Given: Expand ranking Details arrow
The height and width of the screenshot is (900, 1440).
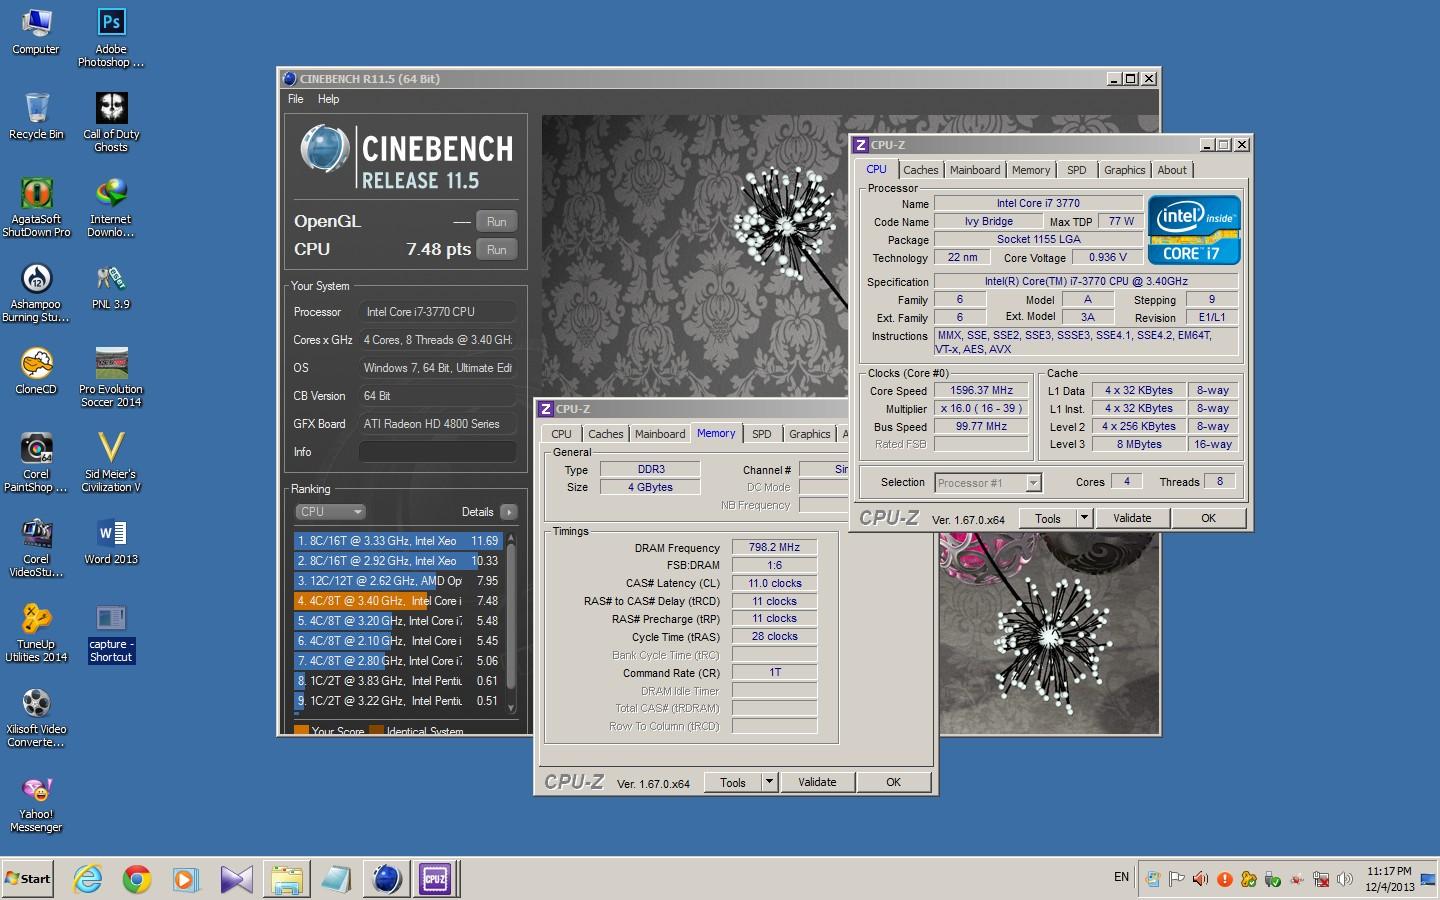Looking at the screenshot, I should [509, 512].
